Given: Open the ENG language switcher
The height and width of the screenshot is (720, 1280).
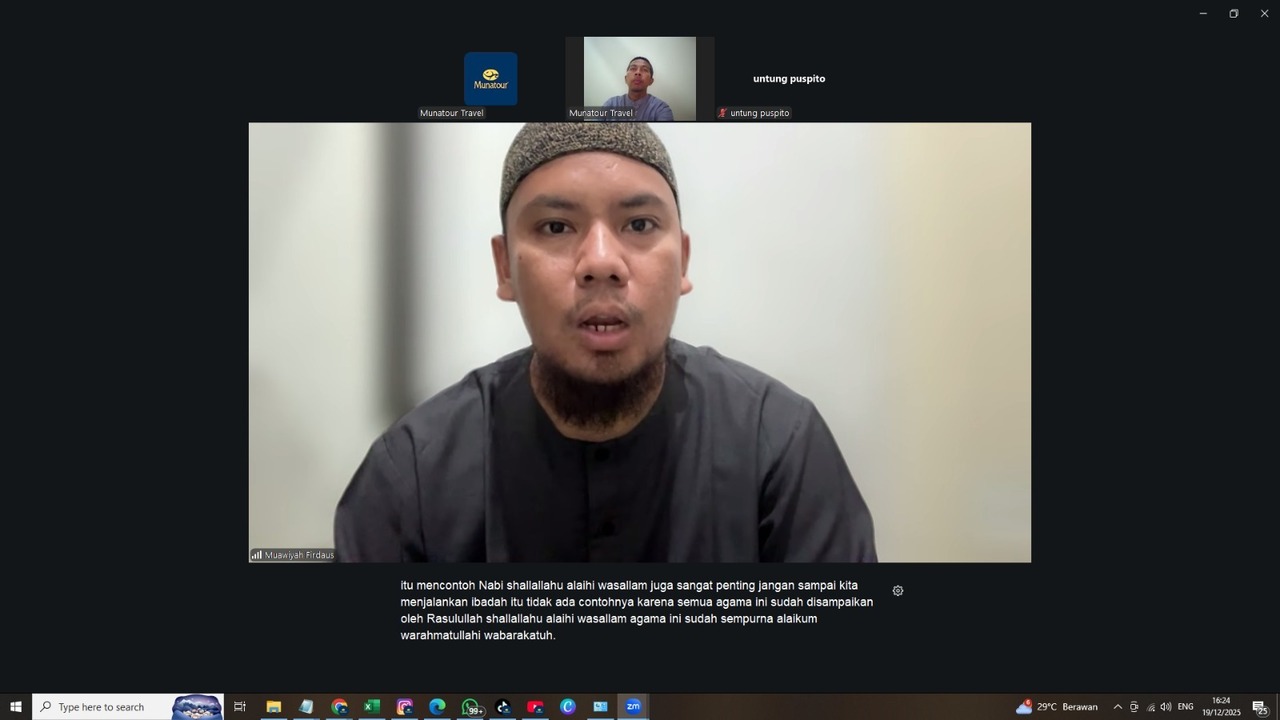Looking at the screenshot, I should click(1185, 707).
